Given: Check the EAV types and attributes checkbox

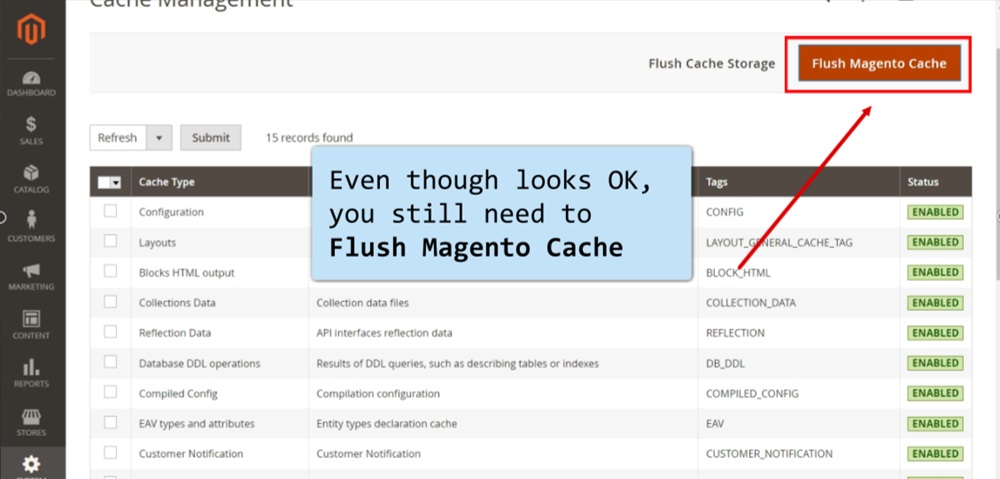Looking at the screenshot, I should pos(110,422).
